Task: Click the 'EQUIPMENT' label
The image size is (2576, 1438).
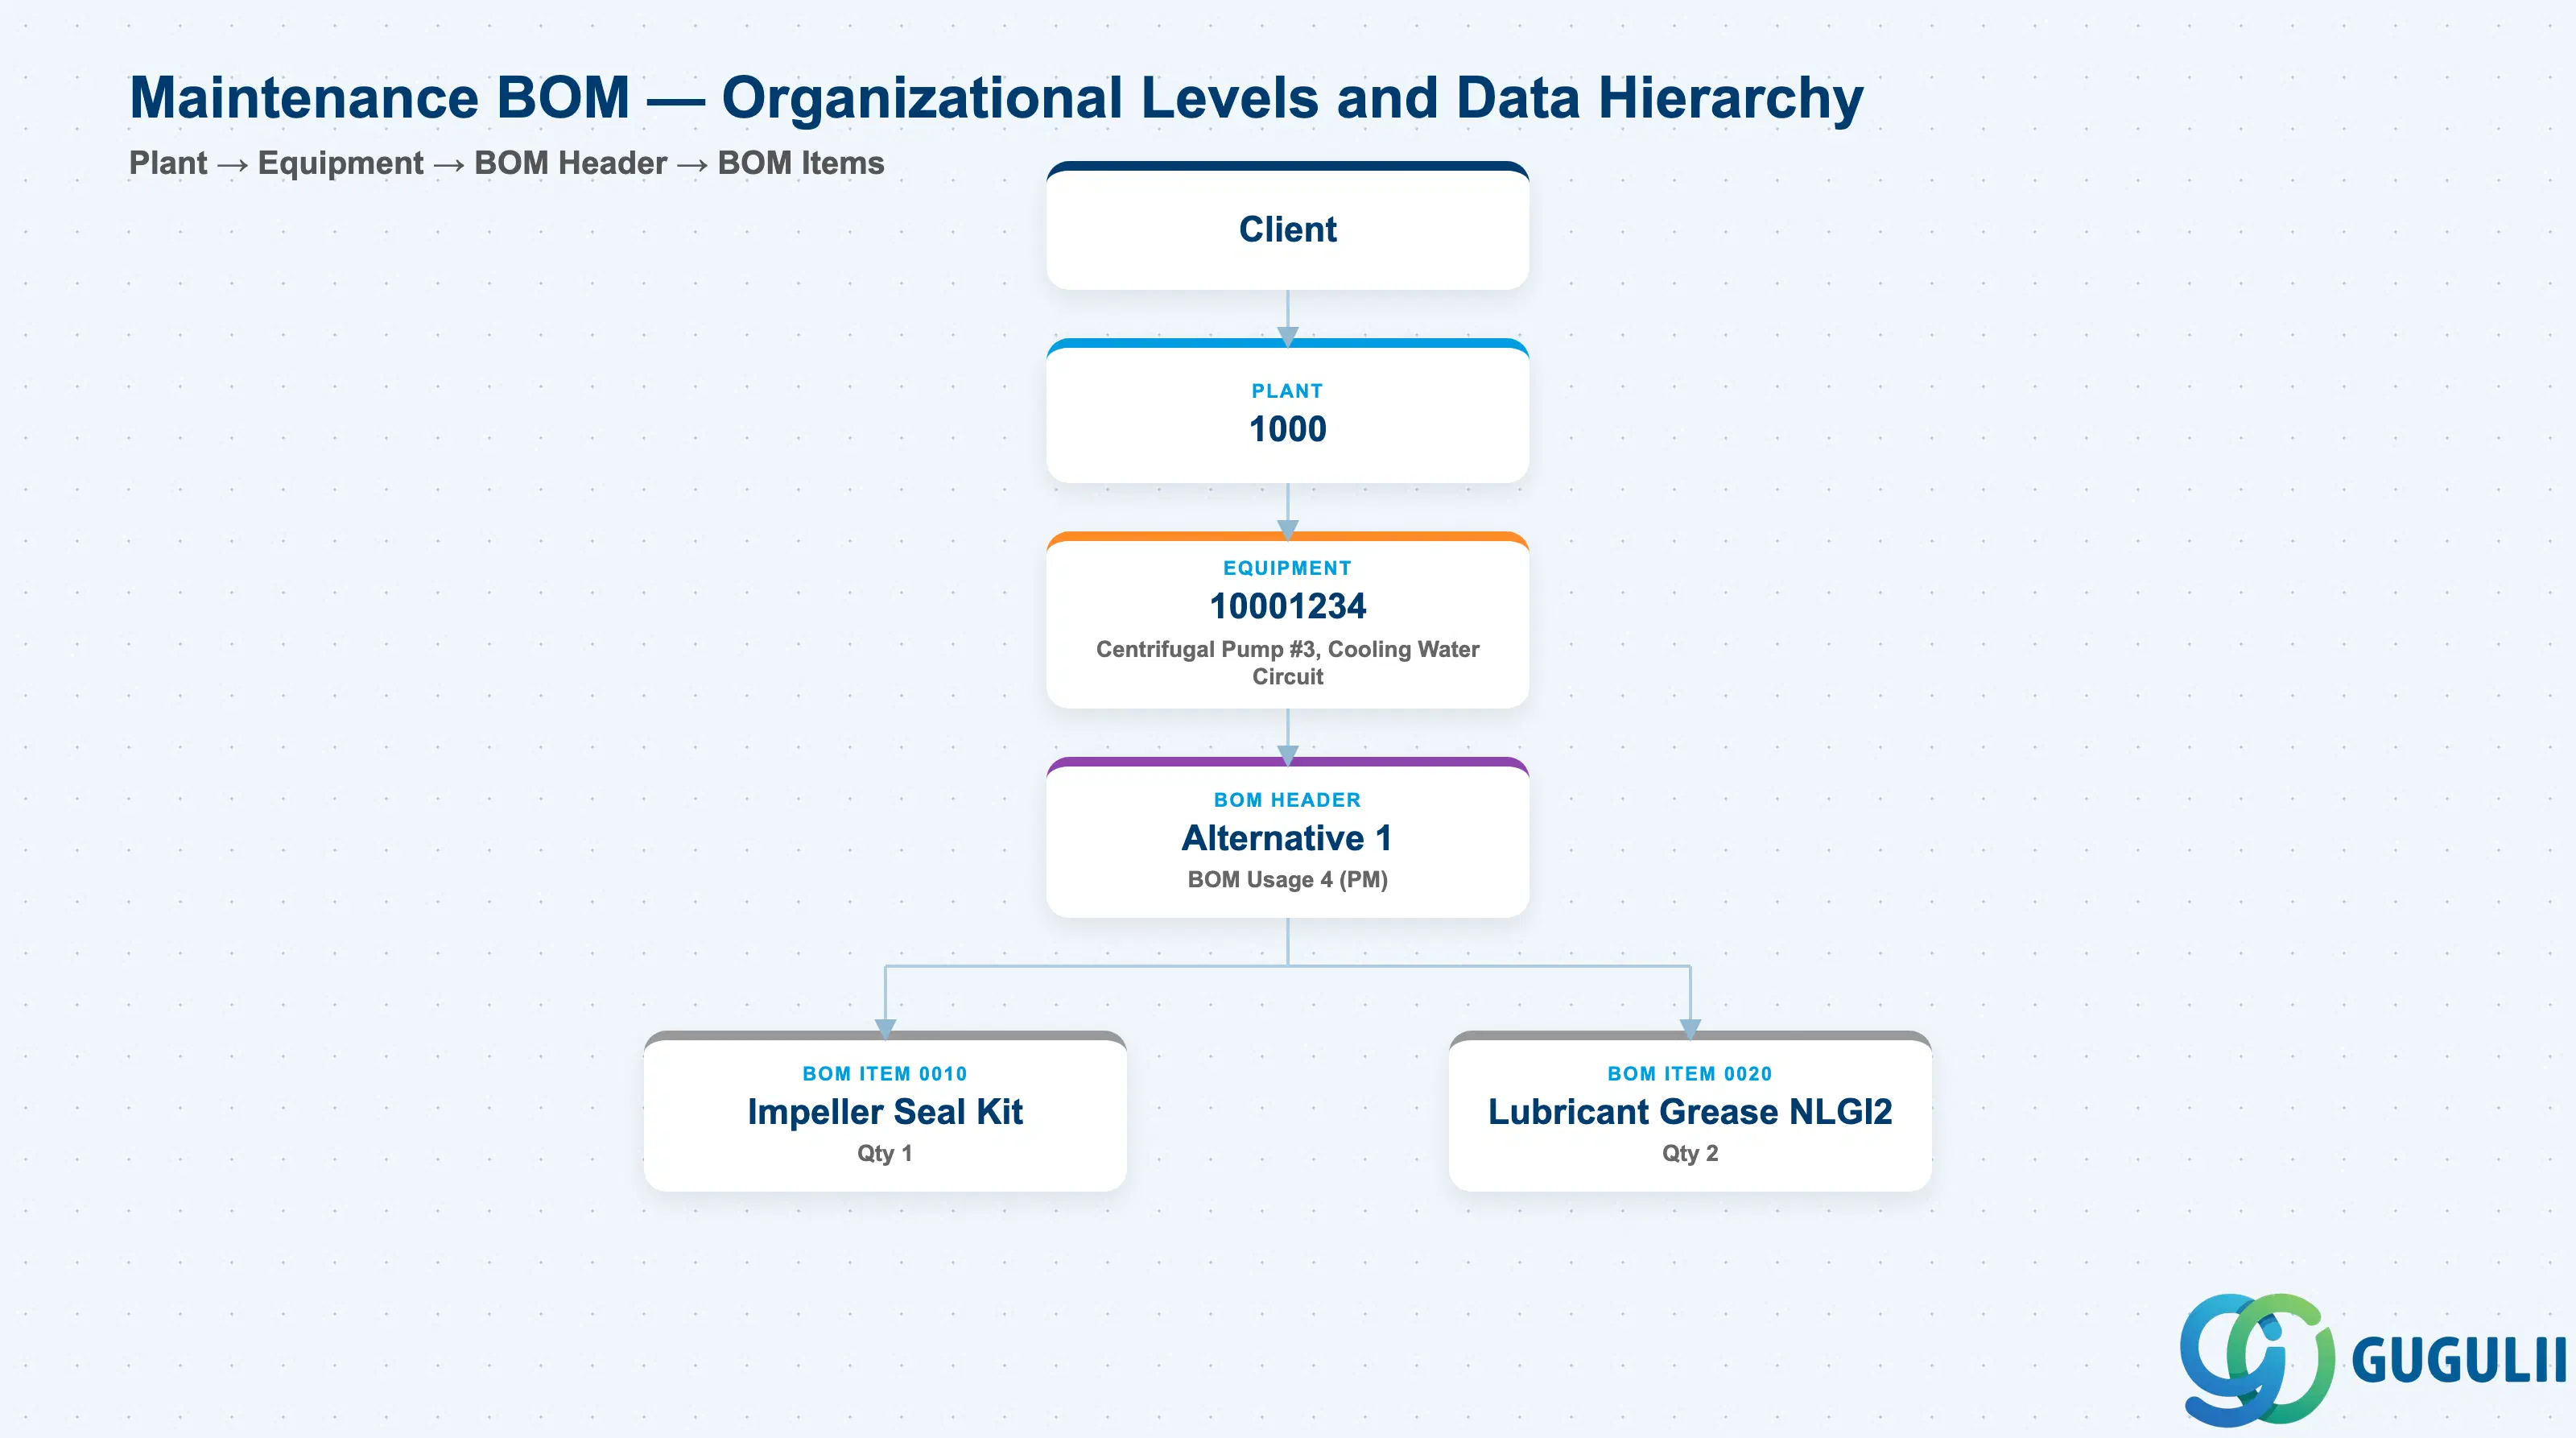Action: [x=1287, y=568]
